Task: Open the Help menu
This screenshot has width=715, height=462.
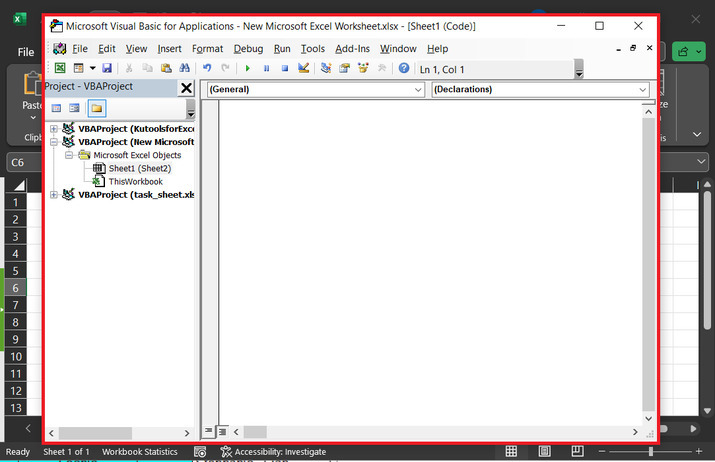Action: pyautogui.click(x=437, y=49)
